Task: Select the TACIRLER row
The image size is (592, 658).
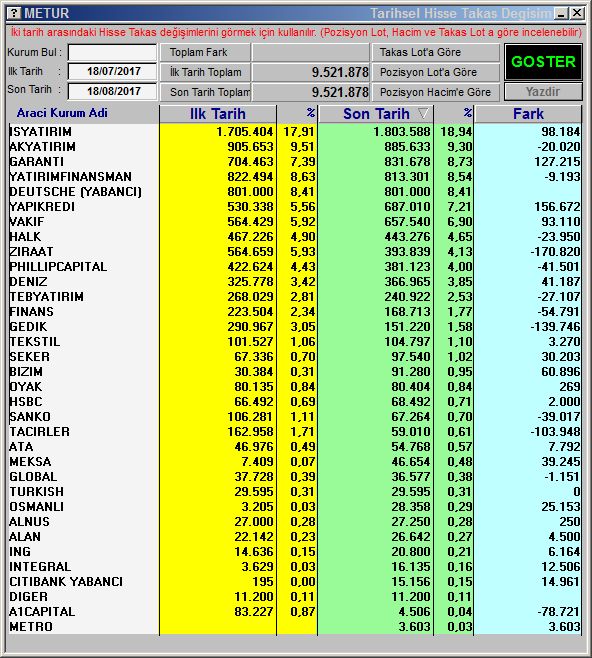Action: (295, 432)
